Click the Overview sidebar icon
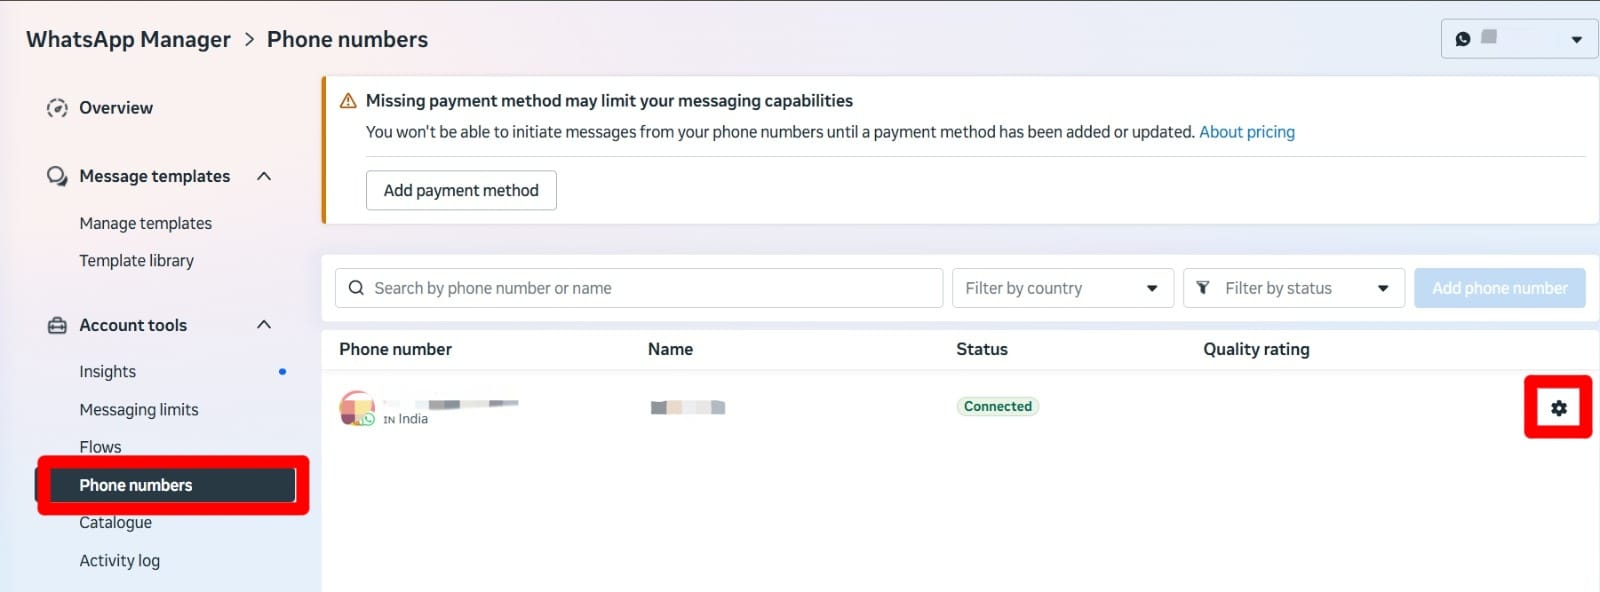Screen dimensions: 1600x592 57,108
